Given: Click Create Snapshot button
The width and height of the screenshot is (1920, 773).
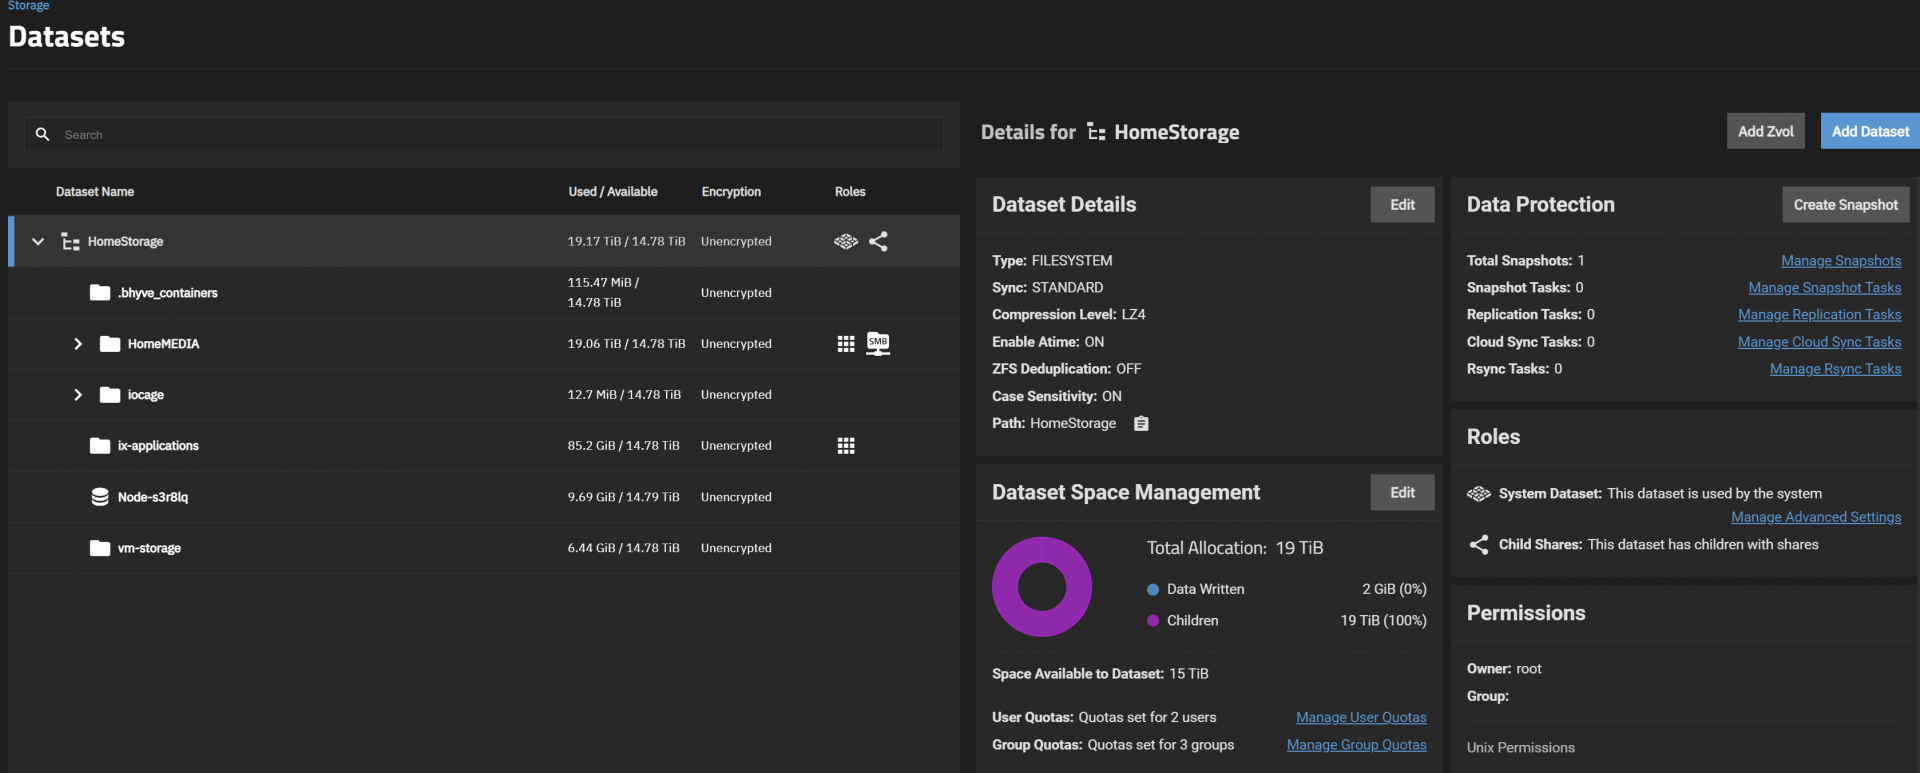Looking at the screenshot, I should [x=1846, y=205].
